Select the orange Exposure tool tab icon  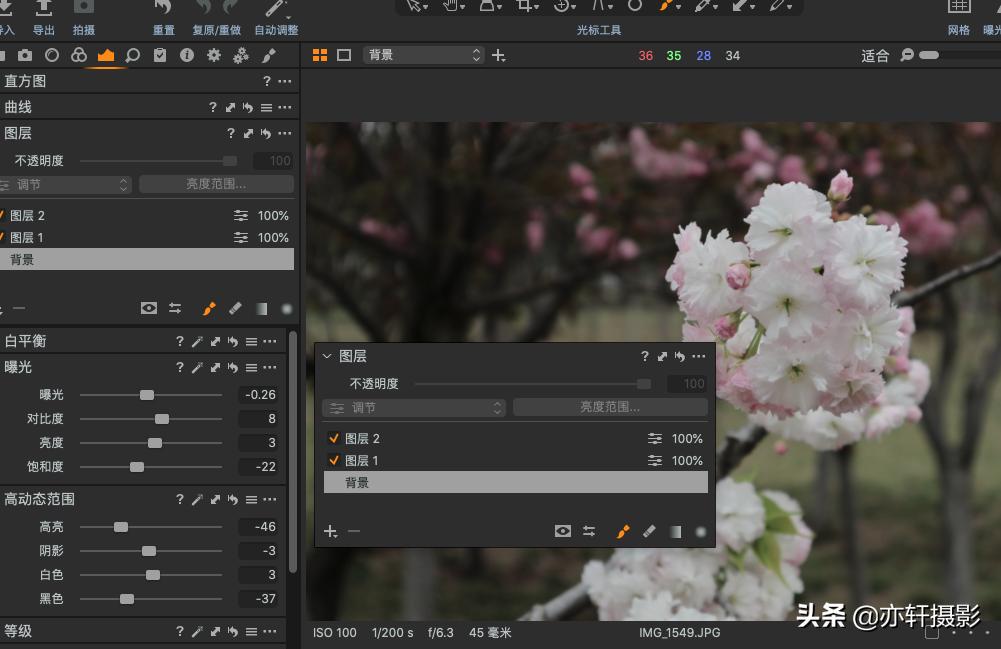point(106,55)
